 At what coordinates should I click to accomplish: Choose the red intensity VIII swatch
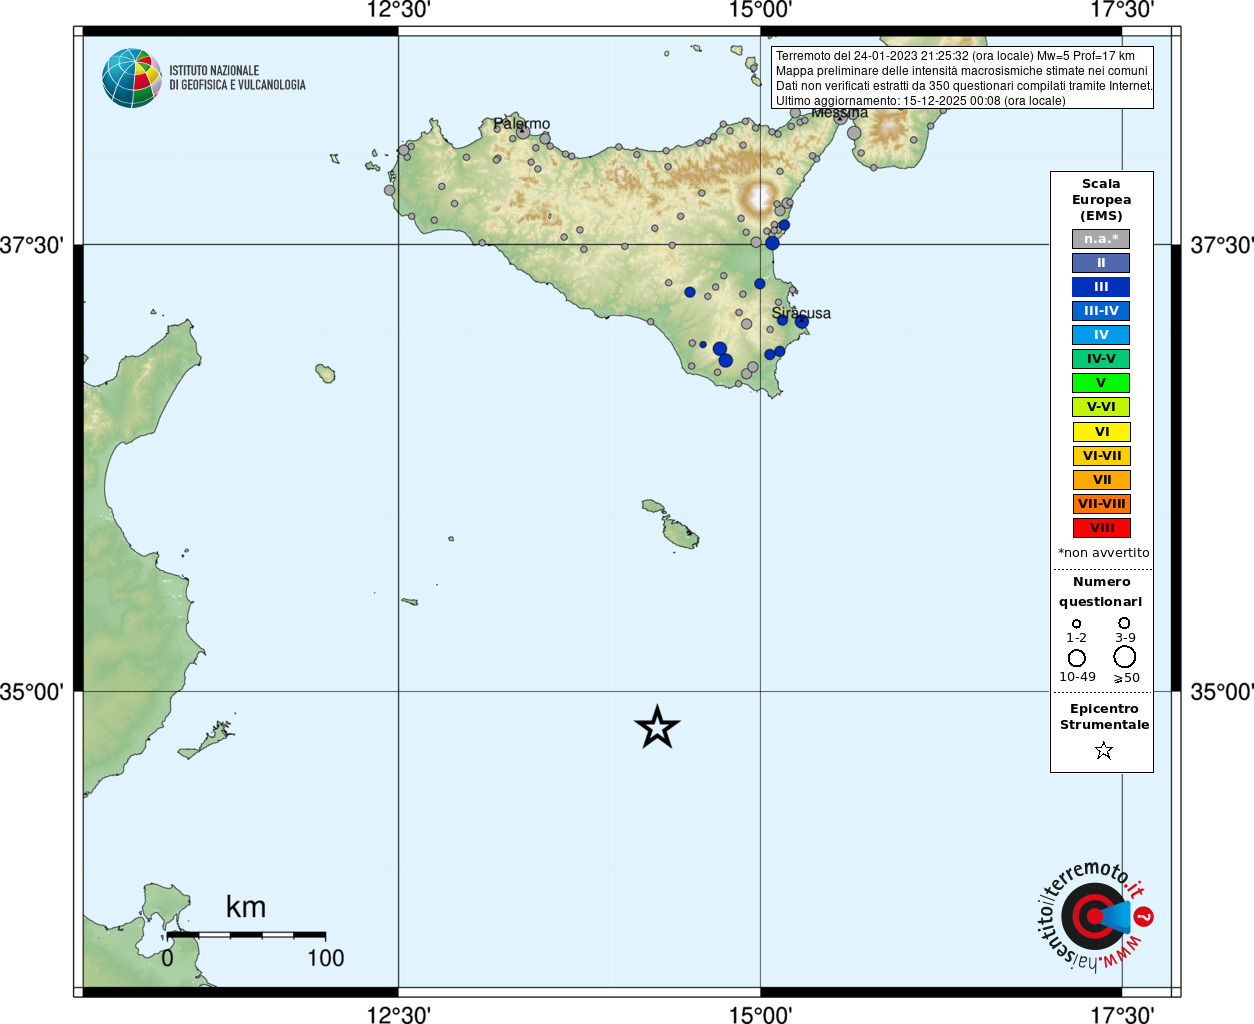tap(1101, 528)
